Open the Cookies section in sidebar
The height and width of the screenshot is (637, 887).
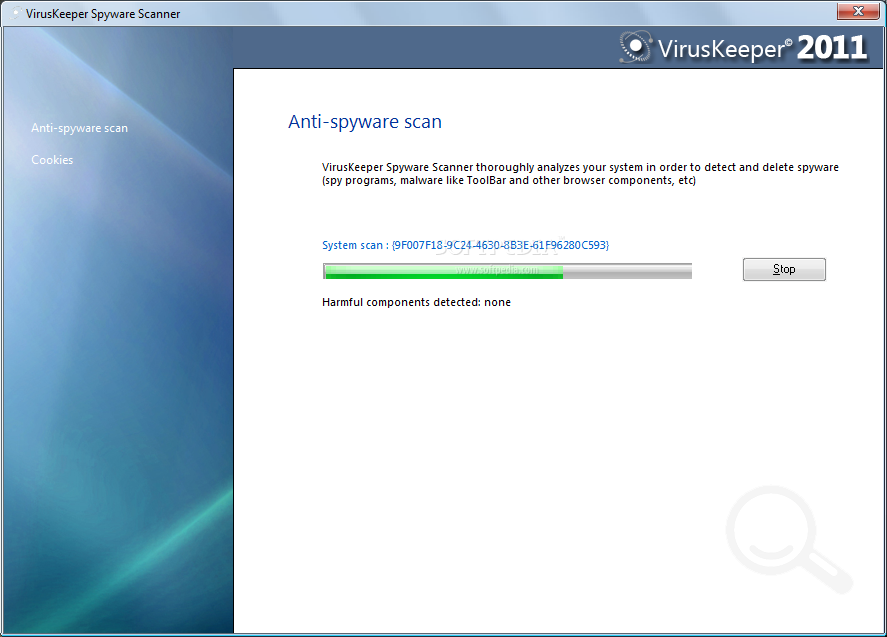click(x=52, y=160)
